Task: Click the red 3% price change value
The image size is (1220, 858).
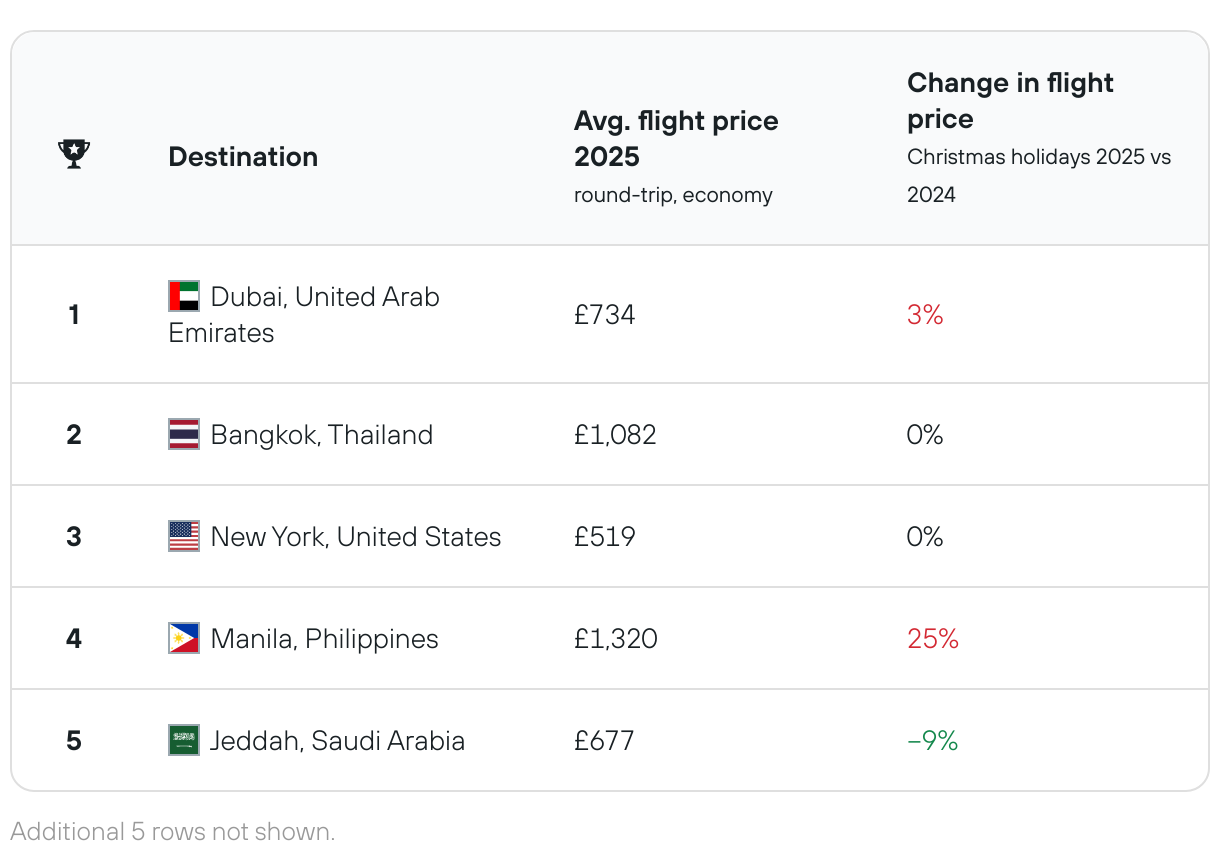Action: (925, 315)
